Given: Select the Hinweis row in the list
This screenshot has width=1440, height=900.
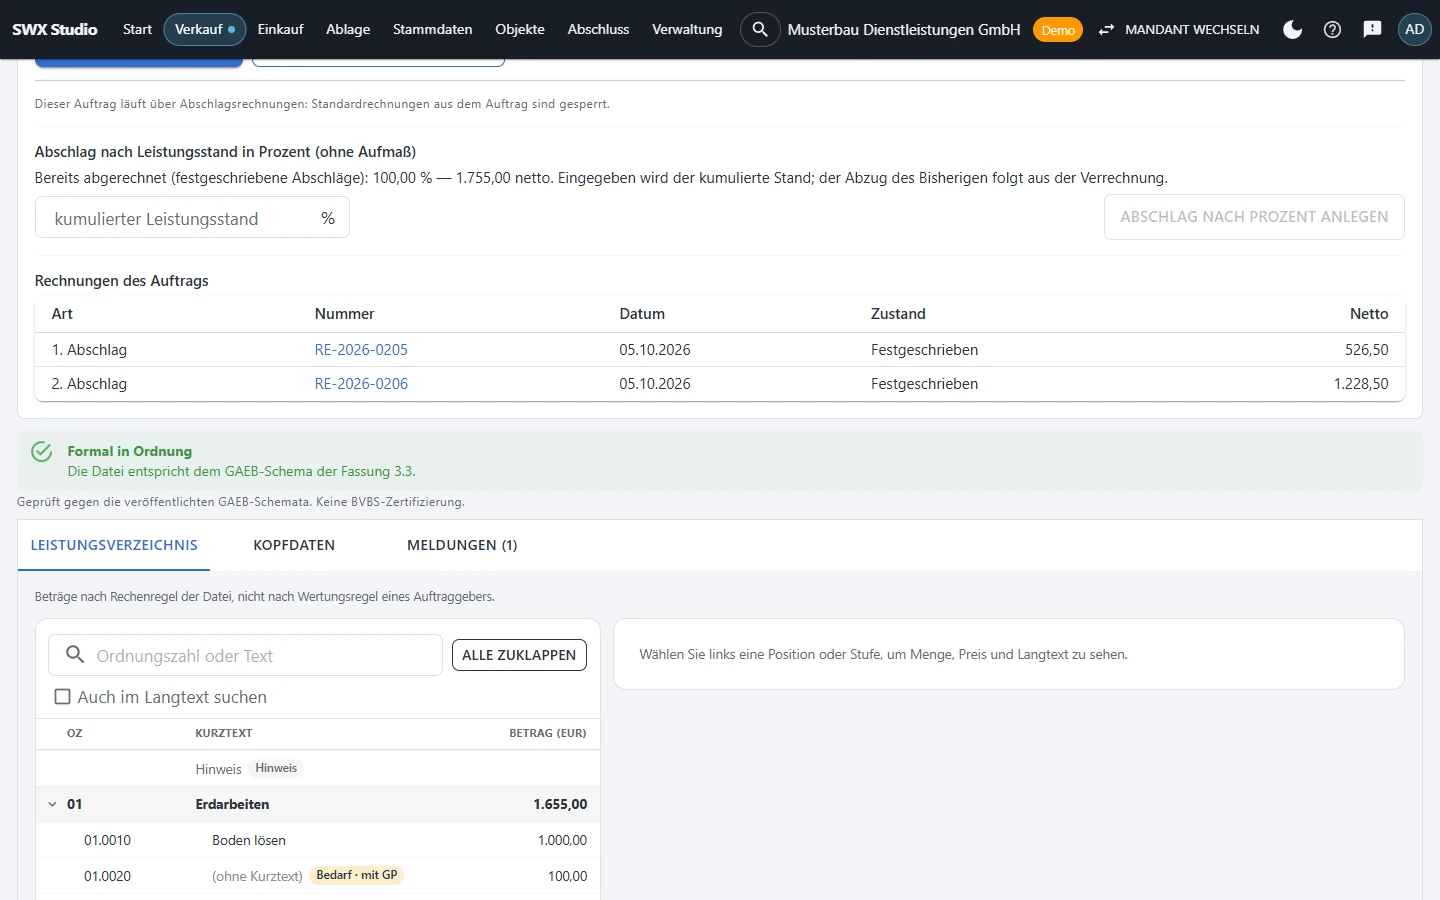Looking at the screenshot, I should 318,768.
